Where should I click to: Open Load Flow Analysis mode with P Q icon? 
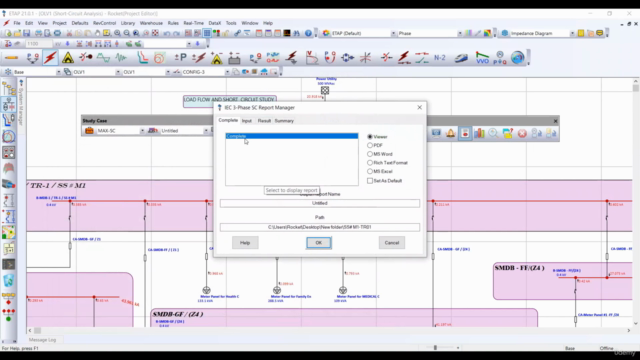click(33, 58)
